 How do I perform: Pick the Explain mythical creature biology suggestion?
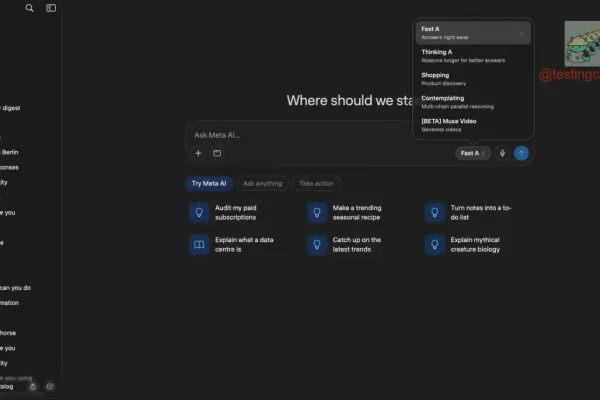coord(463,244)
